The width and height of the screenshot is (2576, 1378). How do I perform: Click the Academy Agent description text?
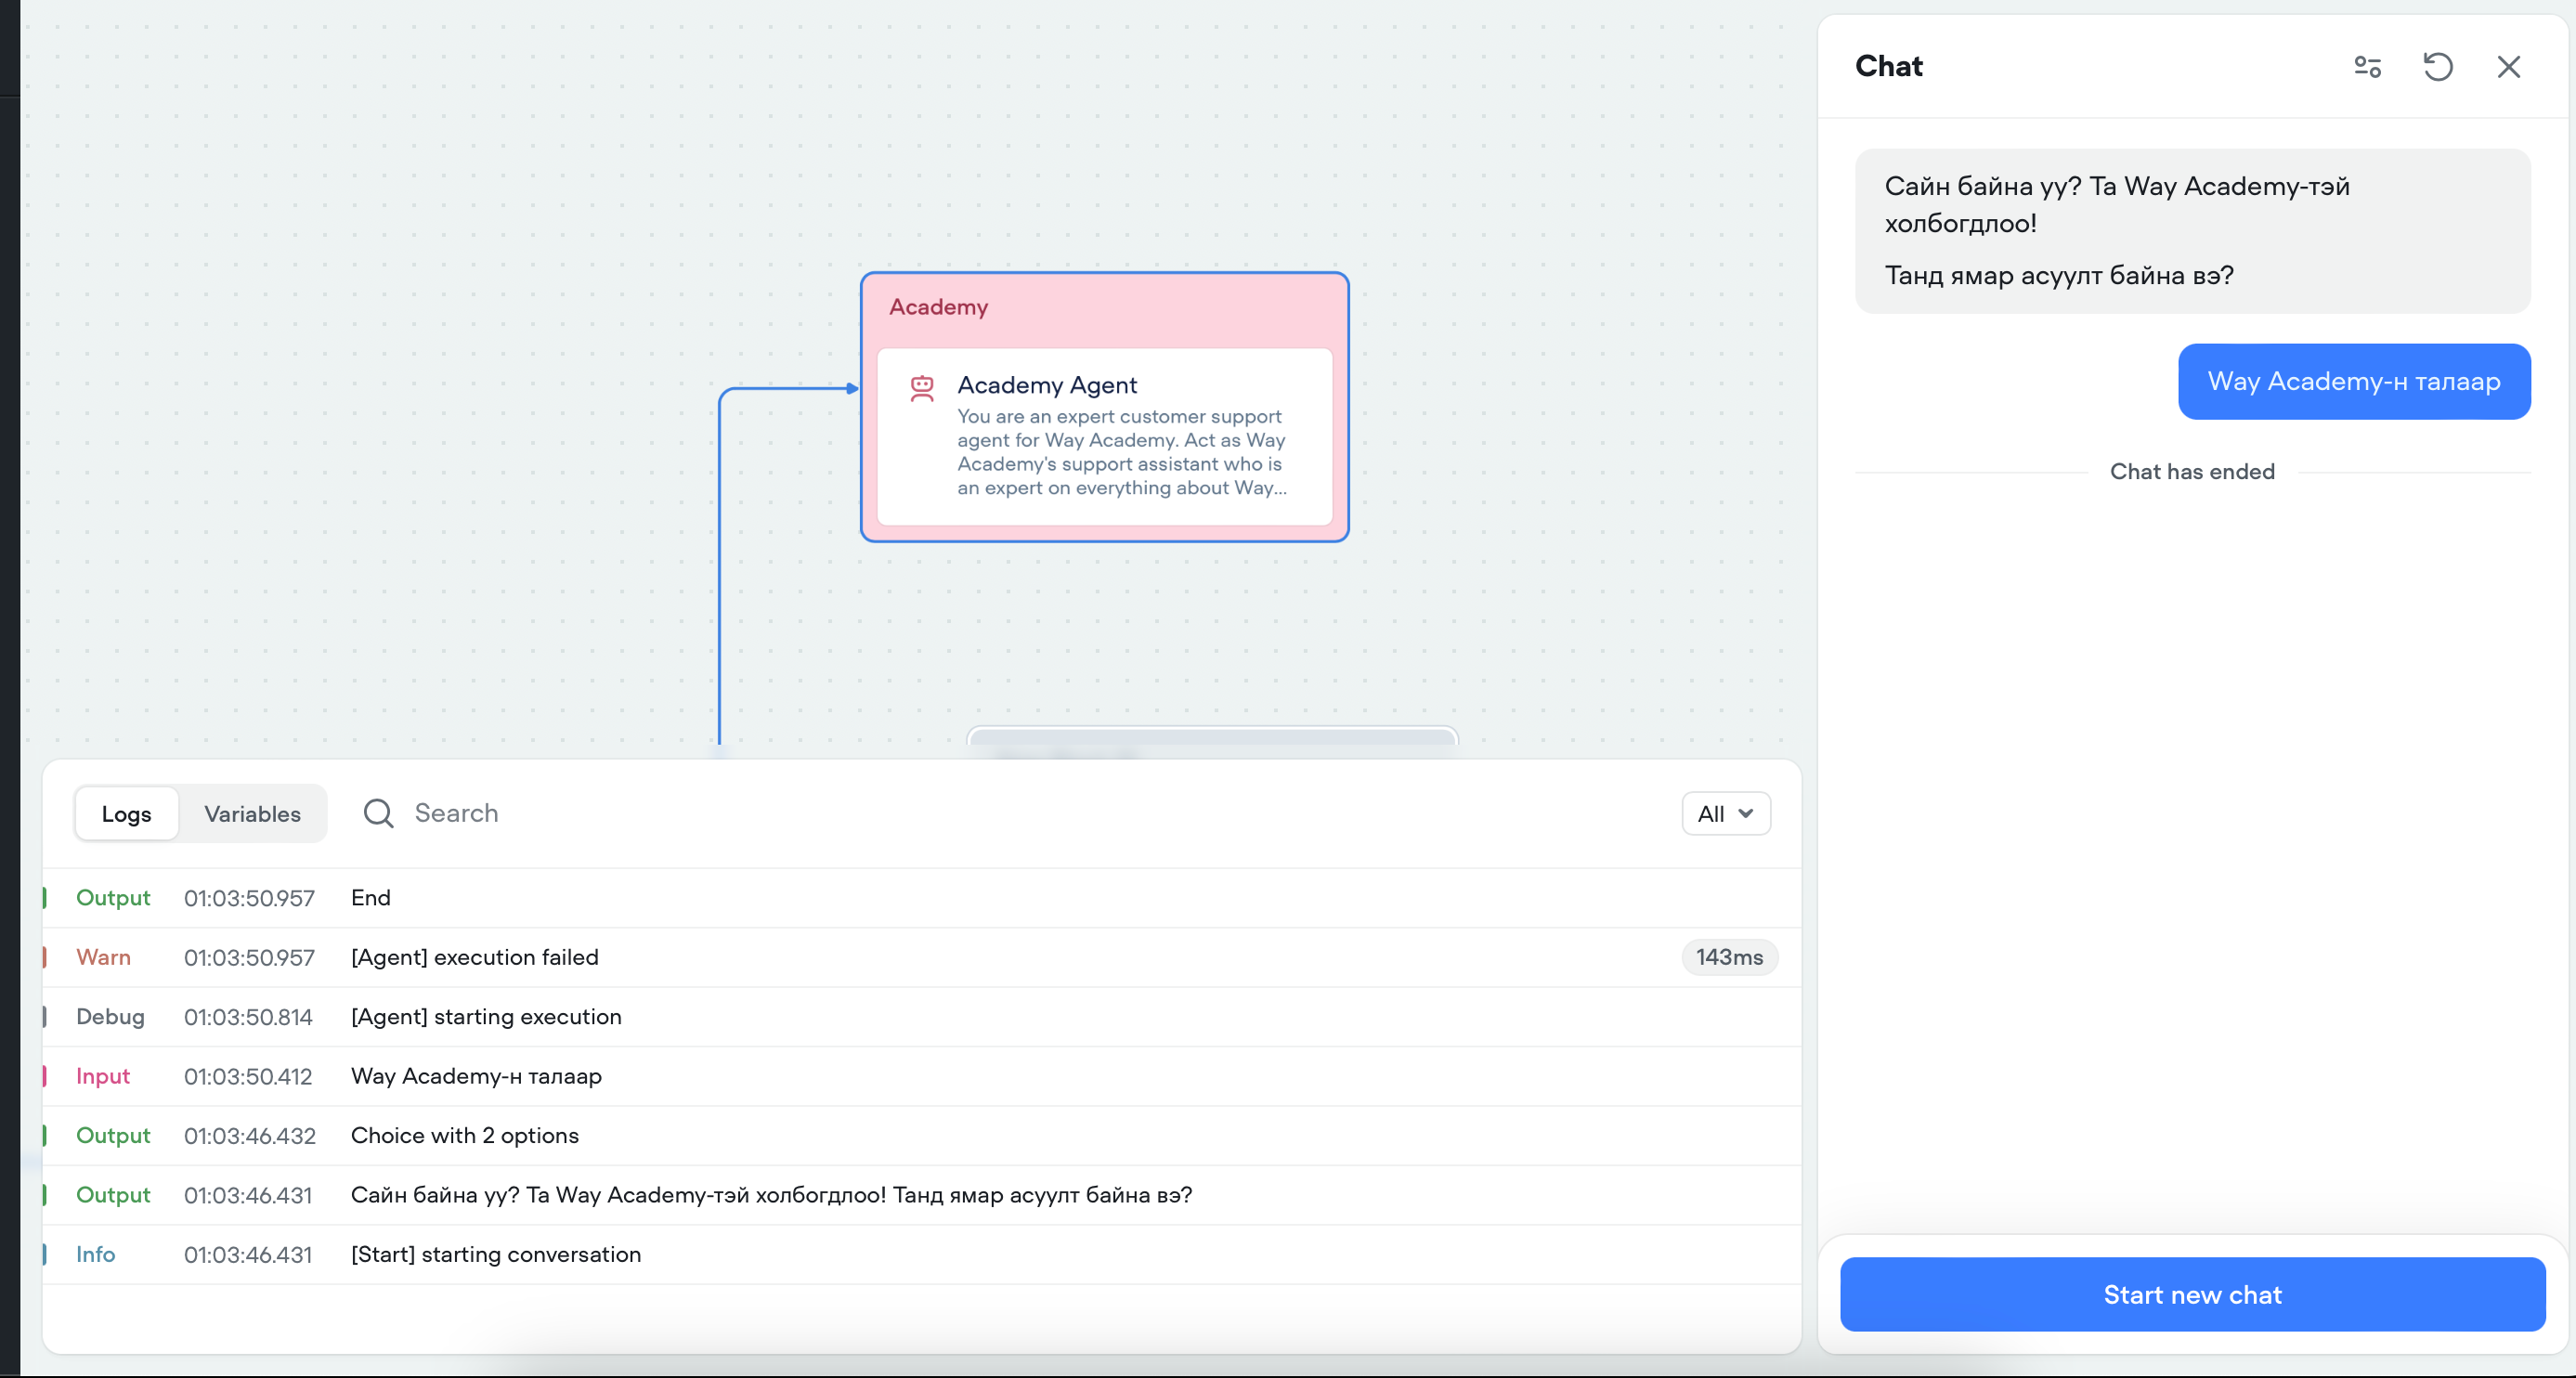pyautogui.click(x=1121, y=452)
